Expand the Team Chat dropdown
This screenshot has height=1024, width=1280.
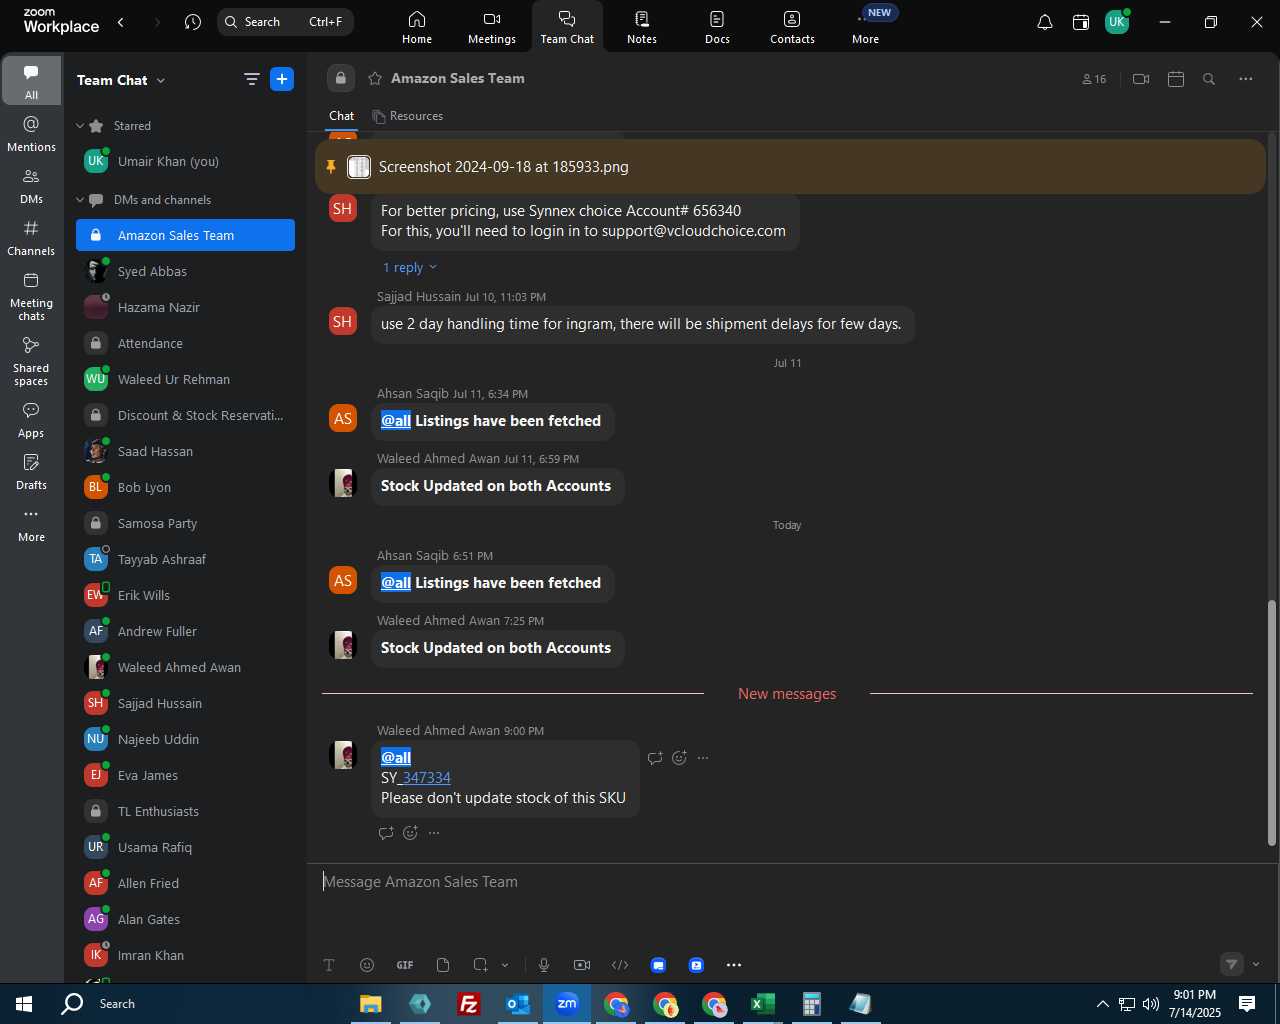pos(161,80)
